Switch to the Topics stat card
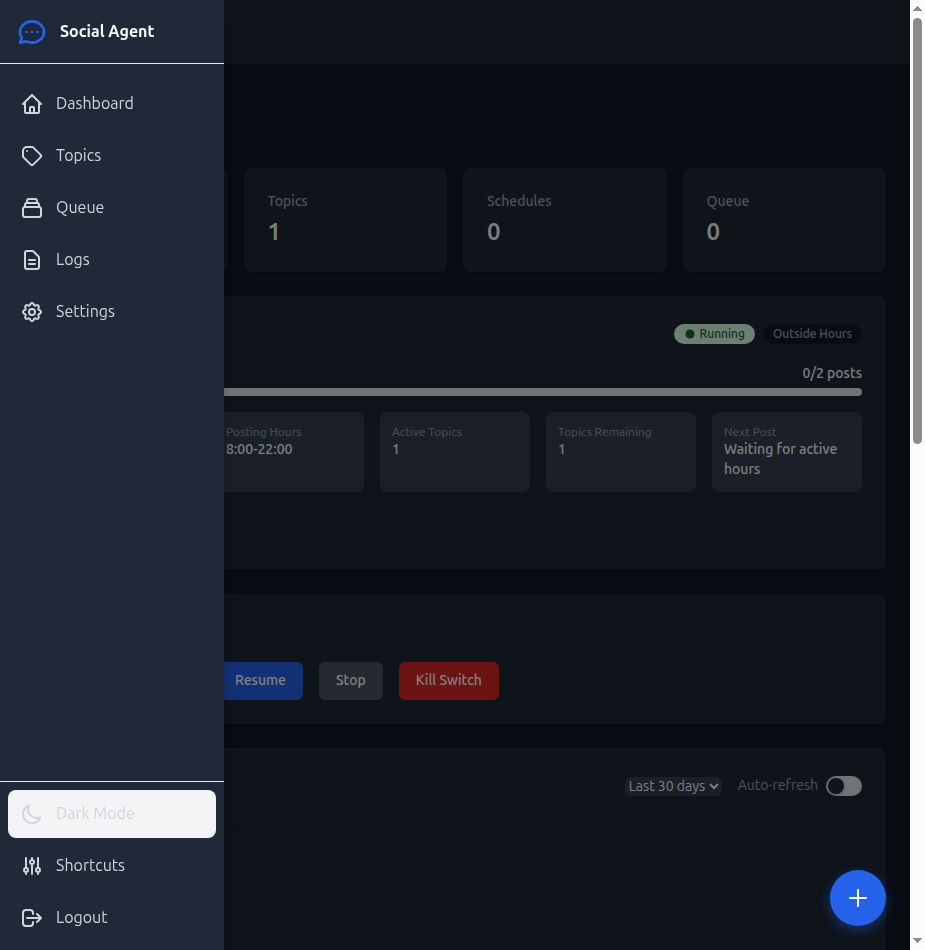The height and width of the screenshot is (950, 925). (x=344, y=219)
